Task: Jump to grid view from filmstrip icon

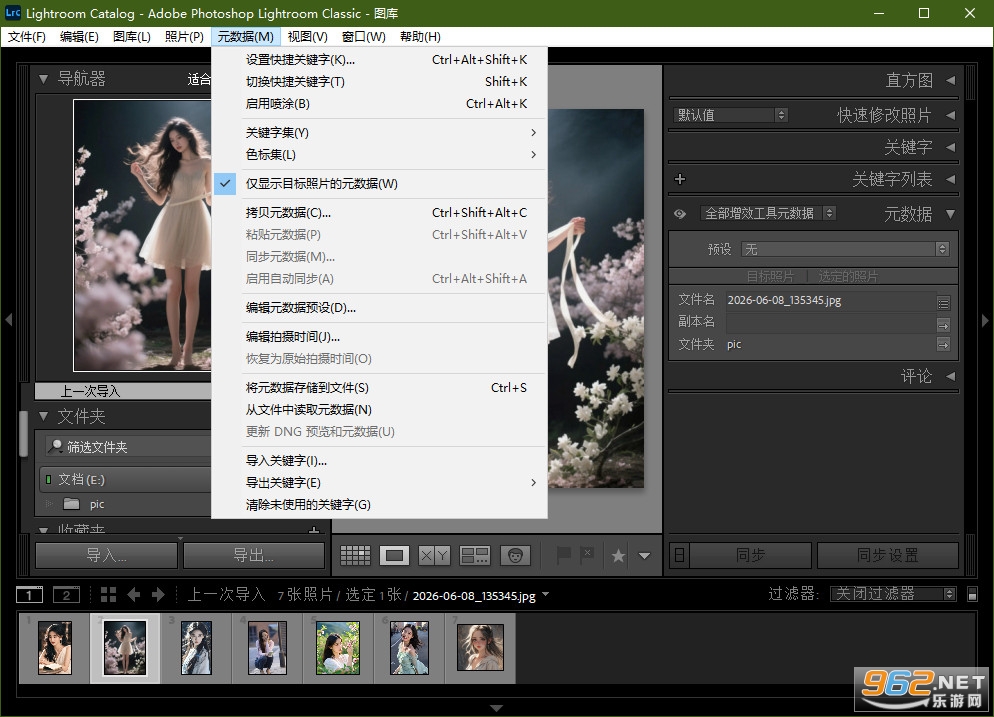Action: coord(108,595)
